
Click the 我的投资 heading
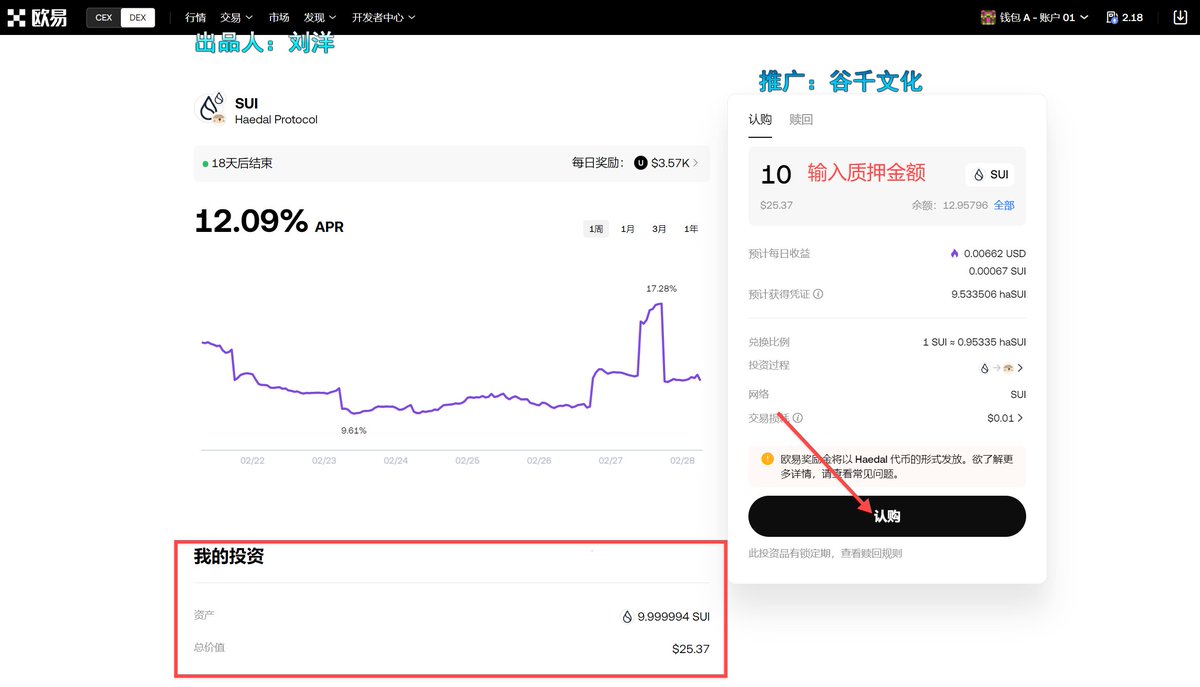point(229,557)
